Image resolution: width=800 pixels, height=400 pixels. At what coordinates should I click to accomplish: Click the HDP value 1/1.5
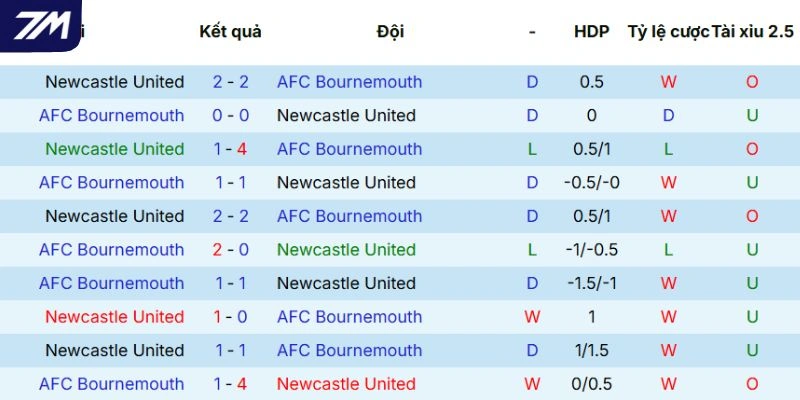tap(591, 351)
